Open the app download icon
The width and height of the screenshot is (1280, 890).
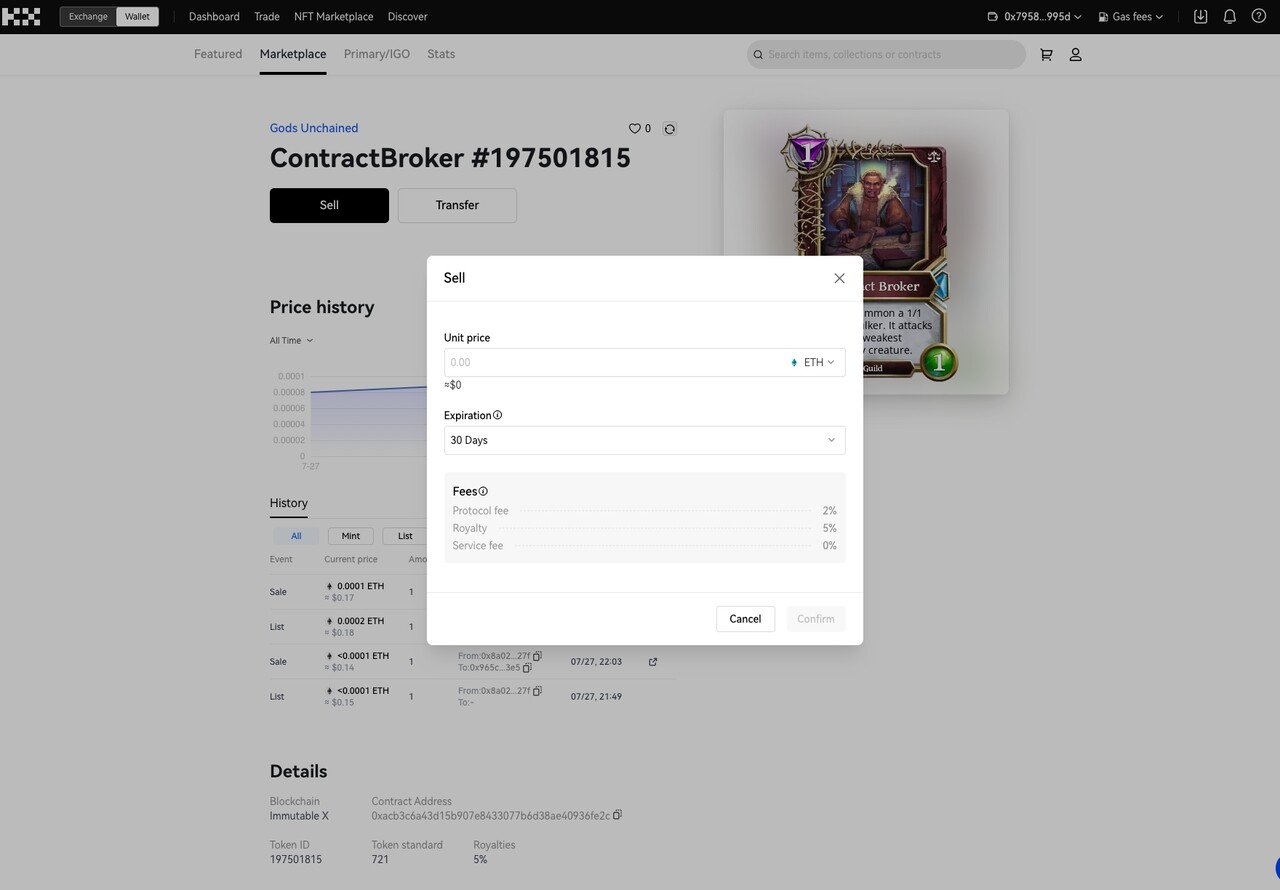click(1200, 16)
